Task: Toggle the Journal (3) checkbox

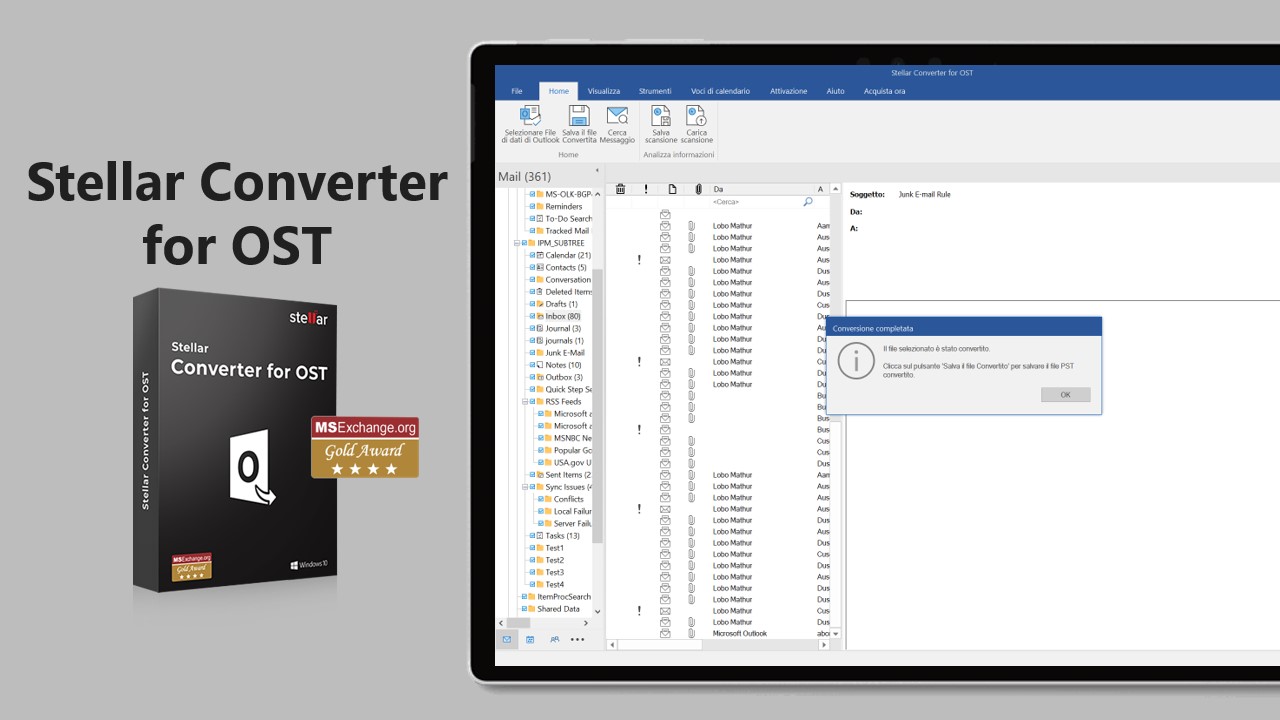Action: [533, 328]
